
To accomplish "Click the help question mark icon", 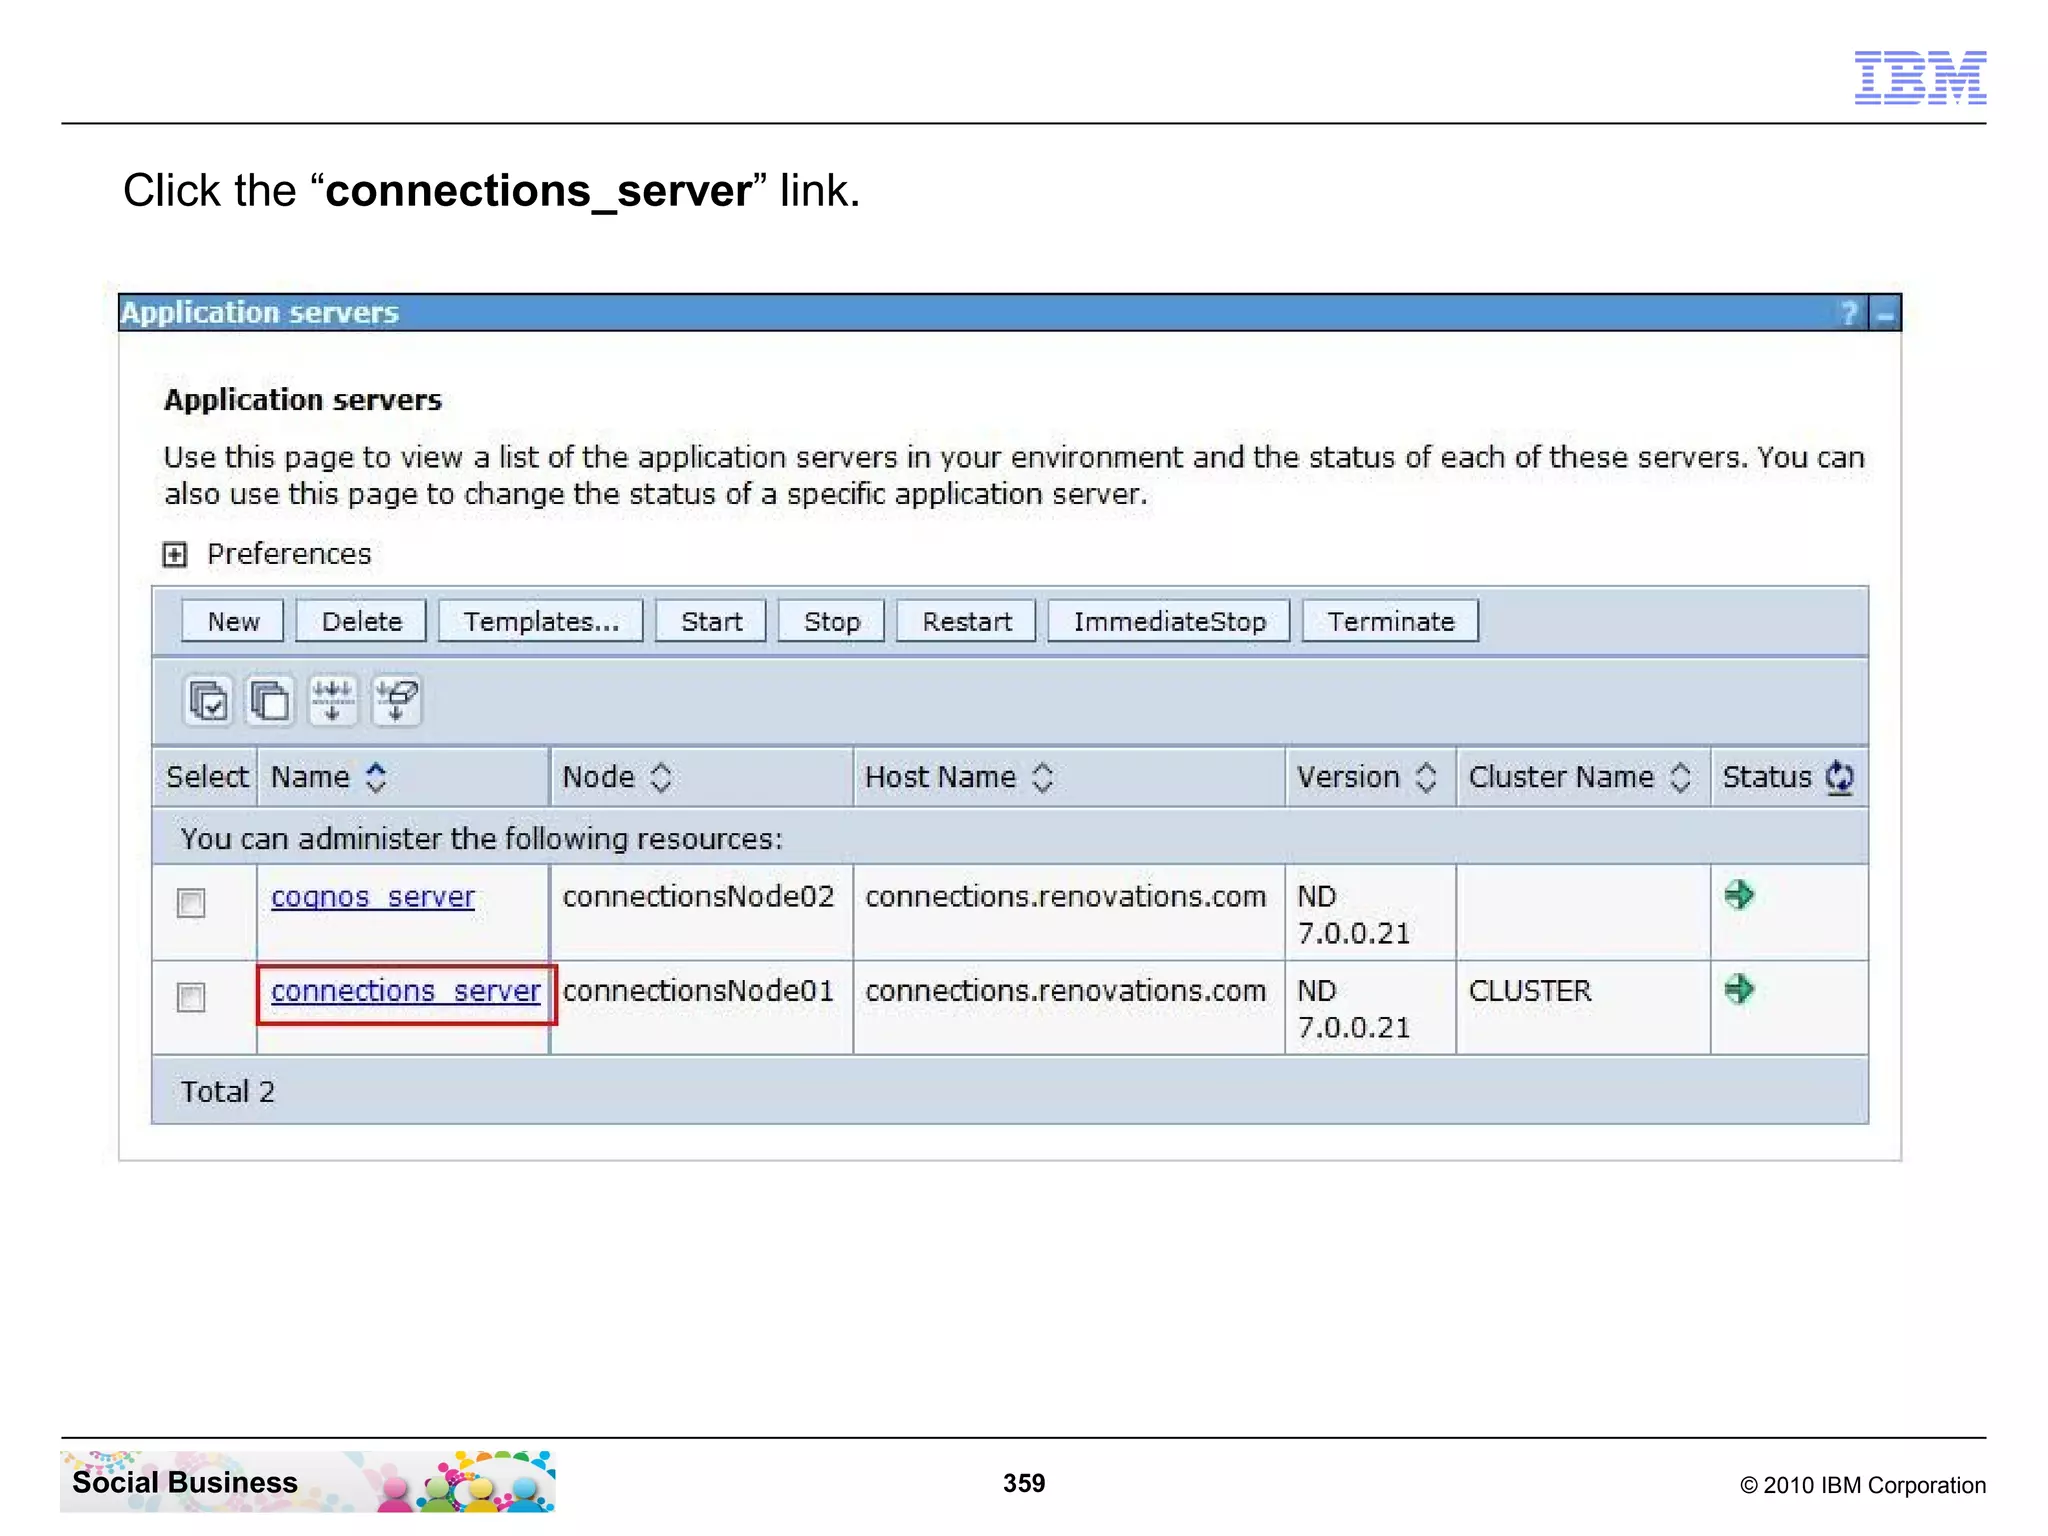I will pos(1850,313).
